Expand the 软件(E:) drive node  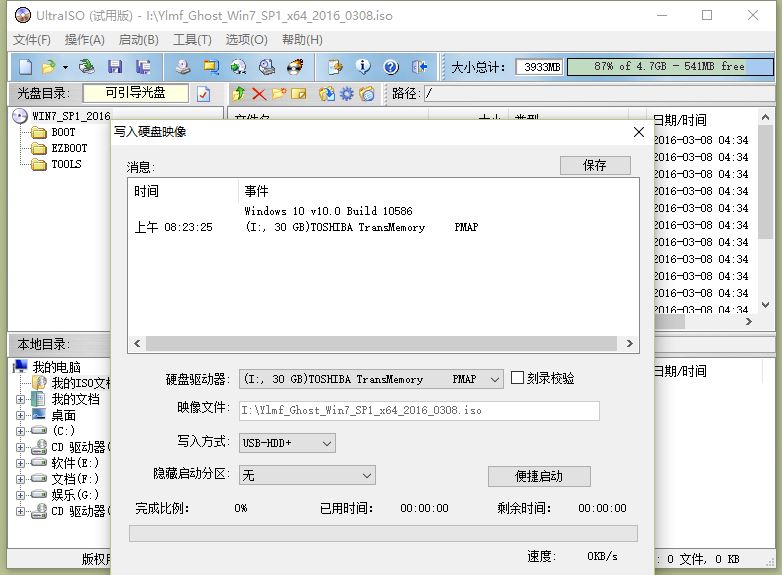point(20,463)
